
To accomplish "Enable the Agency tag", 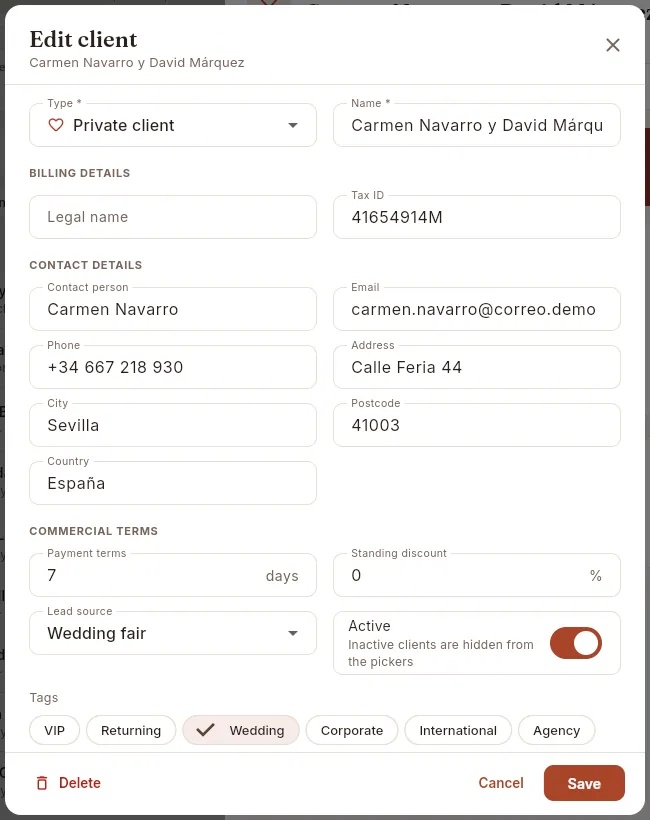I will pos(556,730).
